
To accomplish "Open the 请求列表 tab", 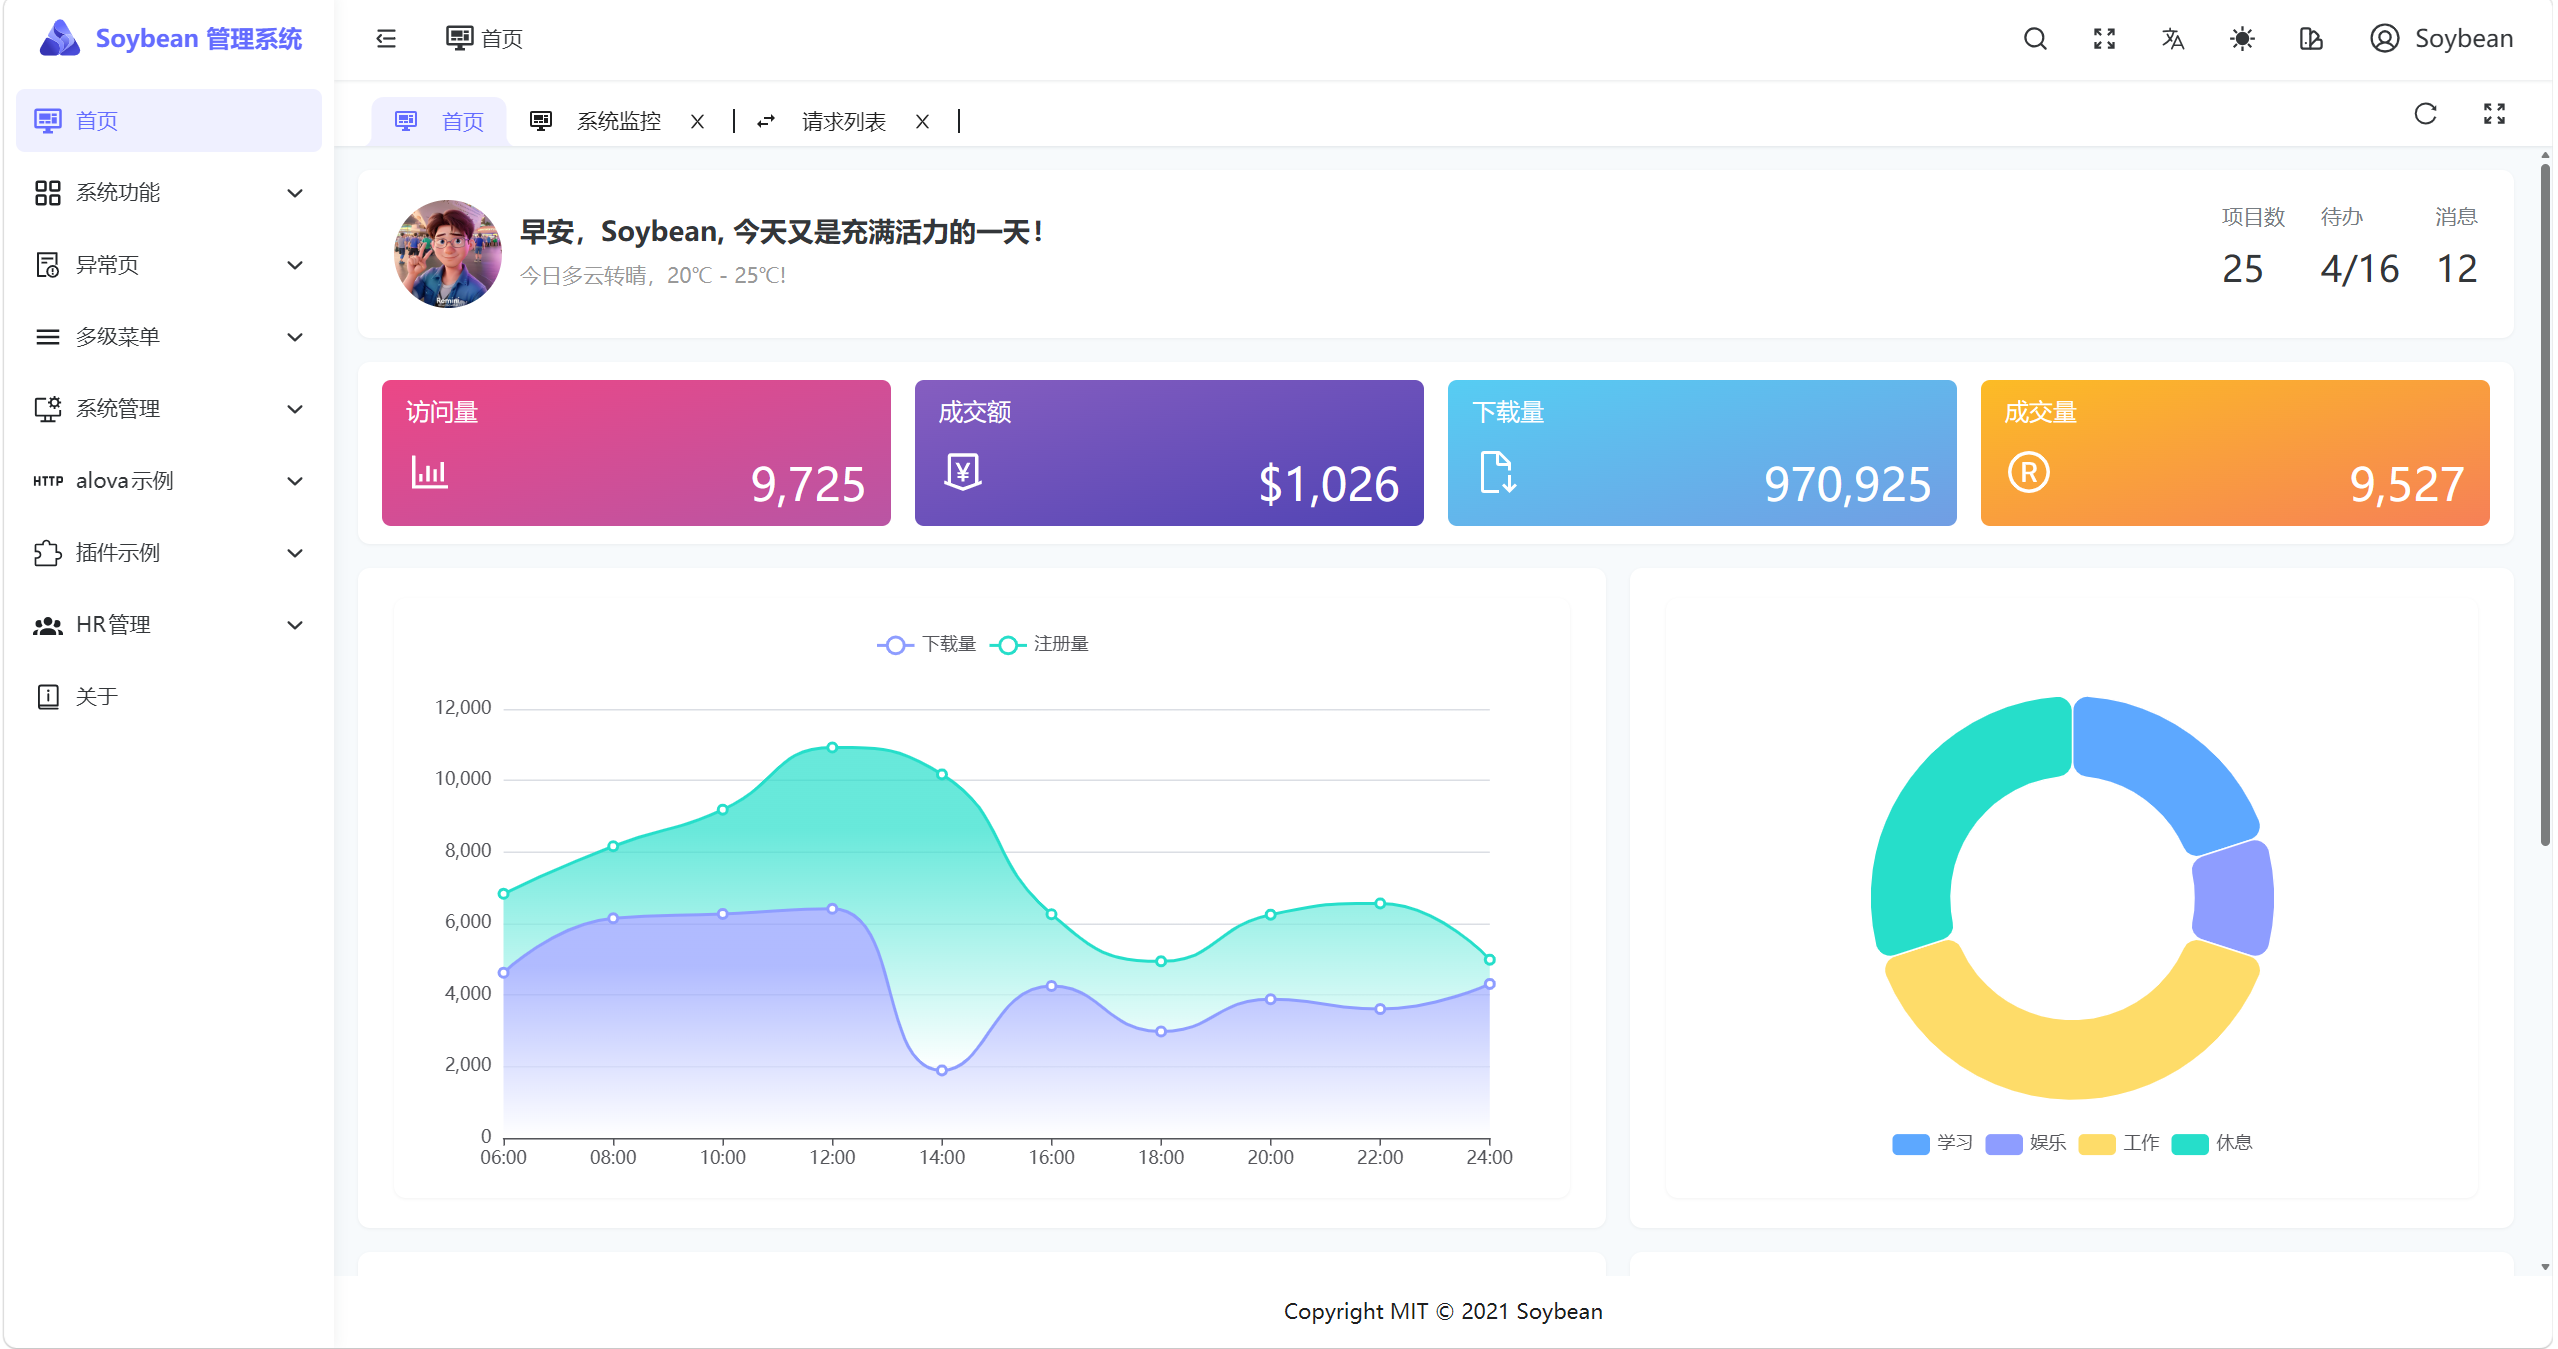I will [842, 120].
